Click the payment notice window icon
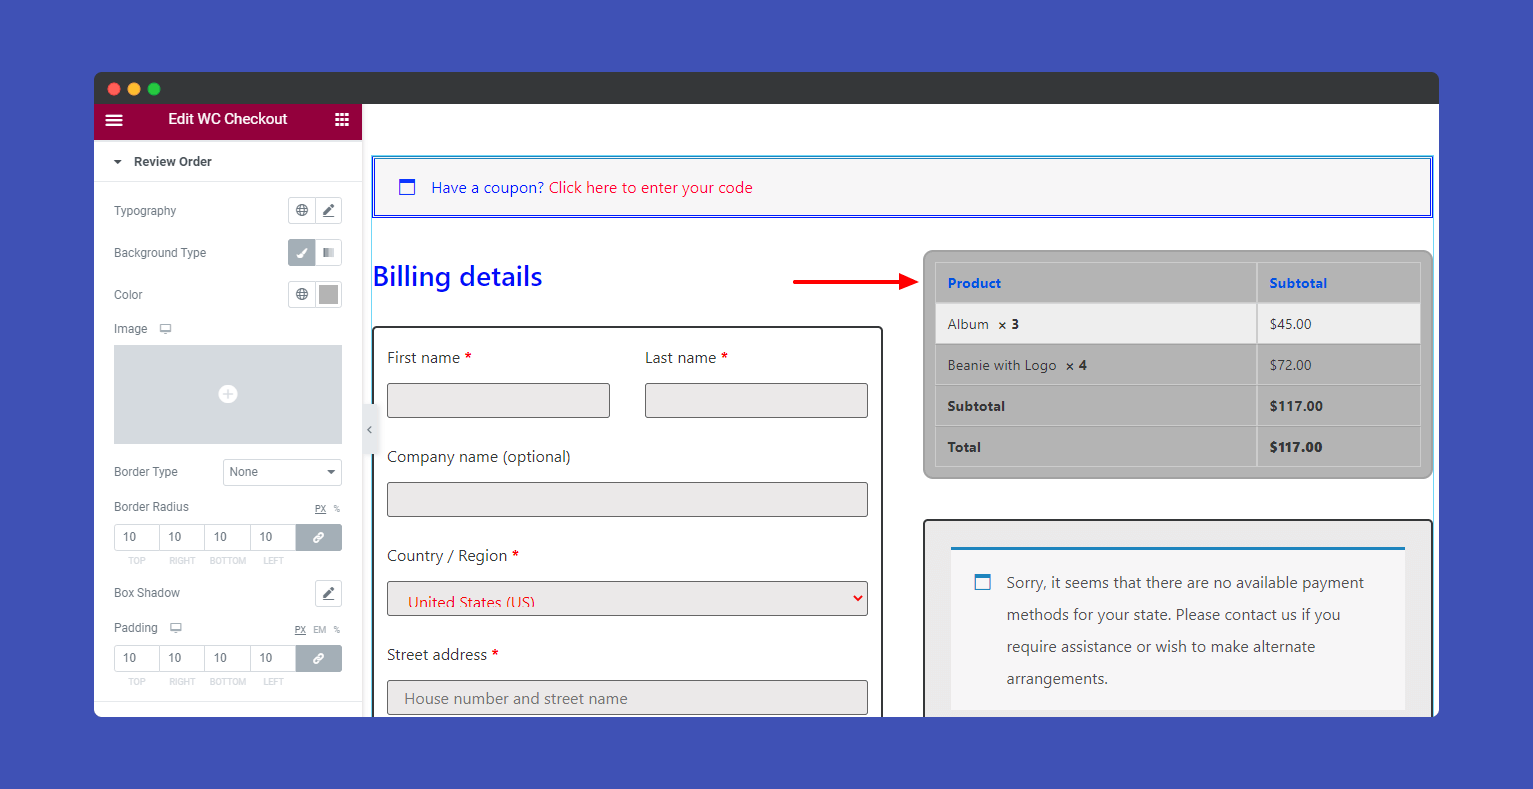Viewport: 1533px width, 789px height. pyautogui.click(x=983, y=582)
